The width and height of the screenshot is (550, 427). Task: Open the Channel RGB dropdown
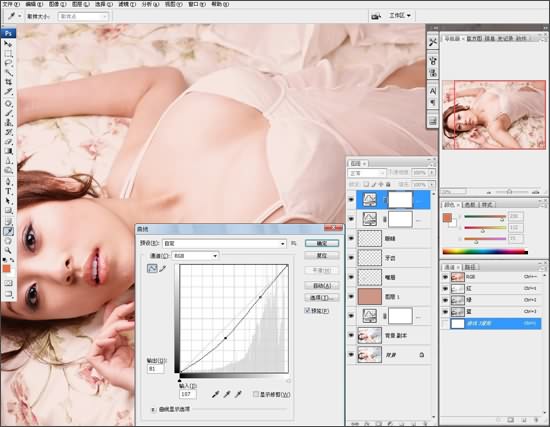coord(195,256)
